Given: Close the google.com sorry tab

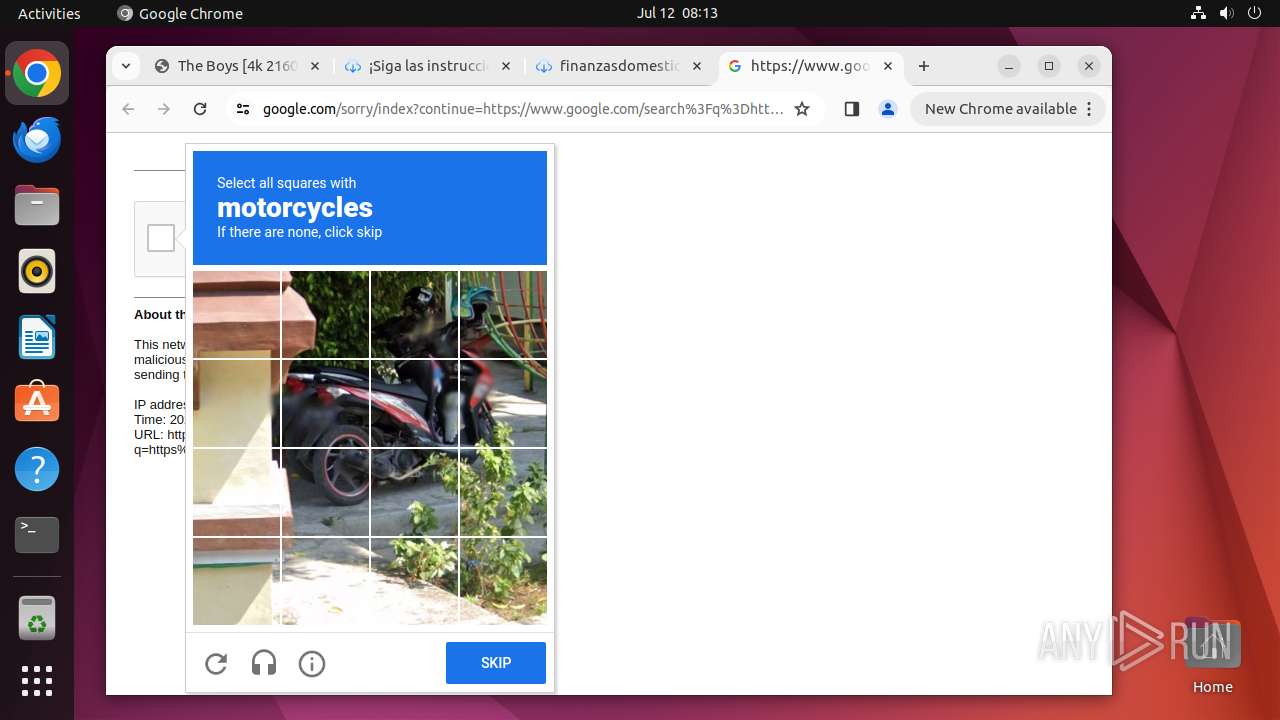Looking at the screenshot, I should click(888, 66).
